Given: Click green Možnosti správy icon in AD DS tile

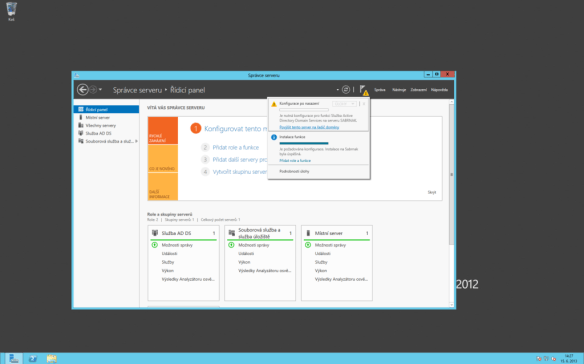Looking at the screenshot, I should point(155,245).
